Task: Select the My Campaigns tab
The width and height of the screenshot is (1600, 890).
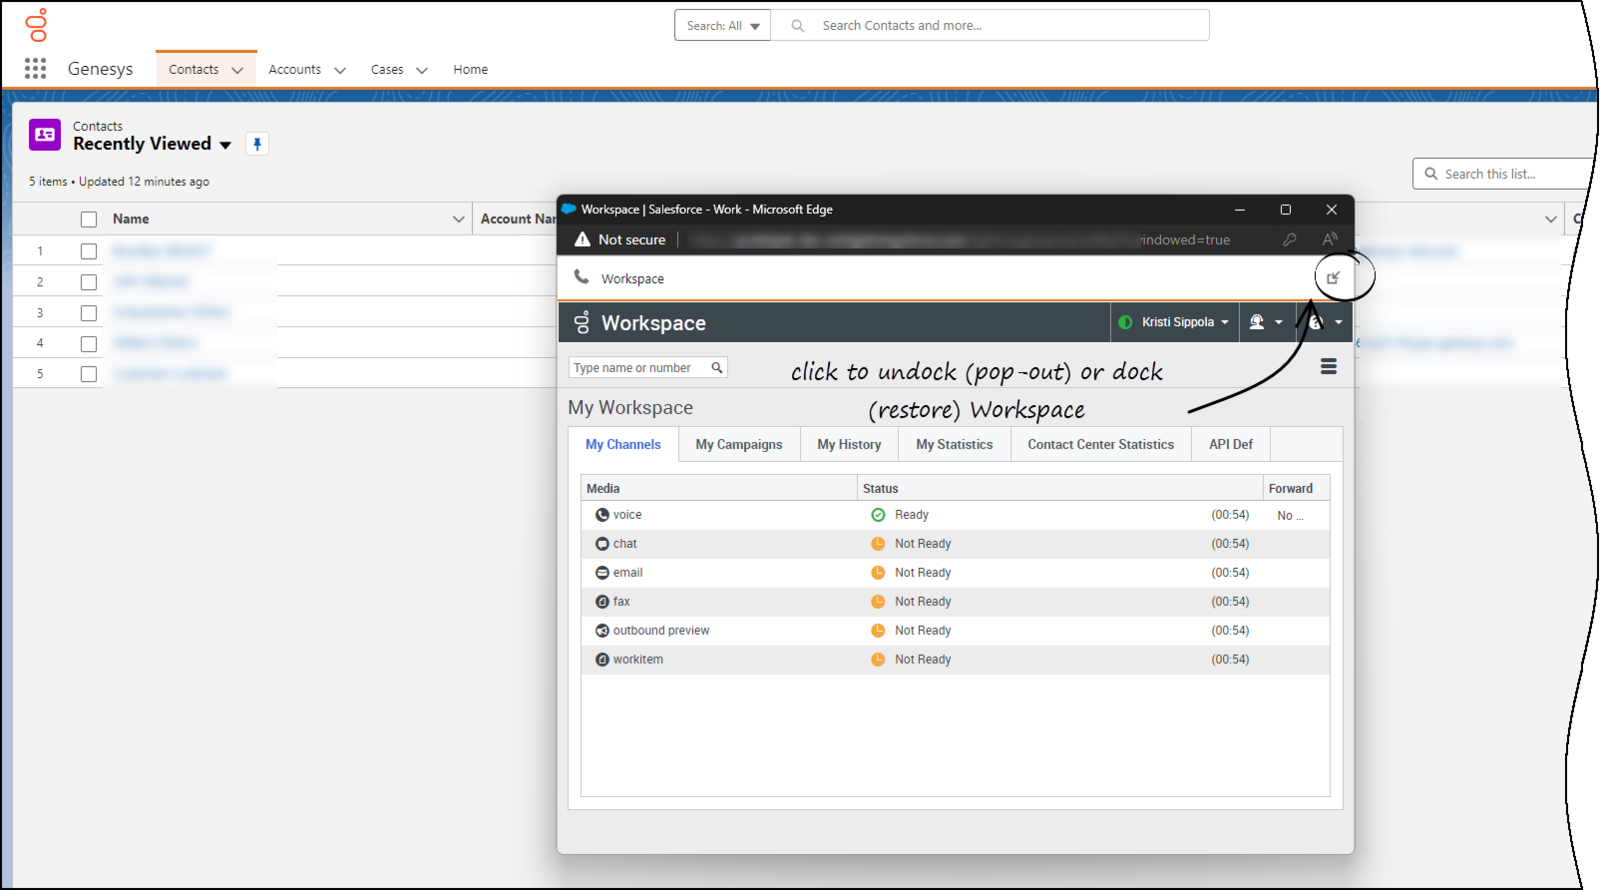Action: click(x=739, y=444)
